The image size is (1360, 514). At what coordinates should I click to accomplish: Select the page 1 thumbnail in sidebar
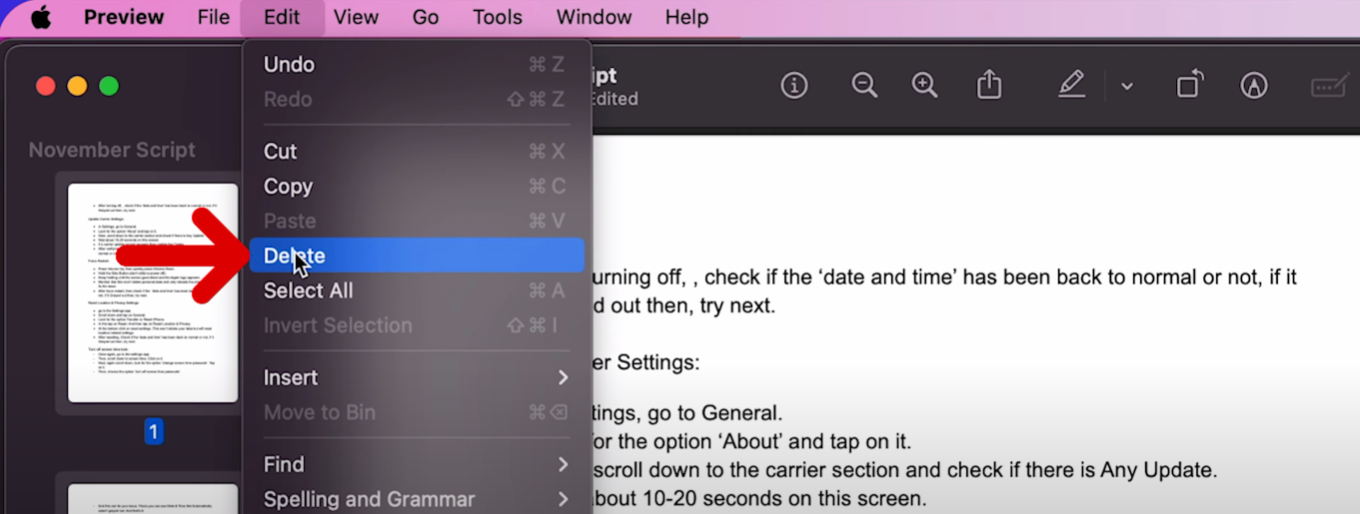coord(153,293)
